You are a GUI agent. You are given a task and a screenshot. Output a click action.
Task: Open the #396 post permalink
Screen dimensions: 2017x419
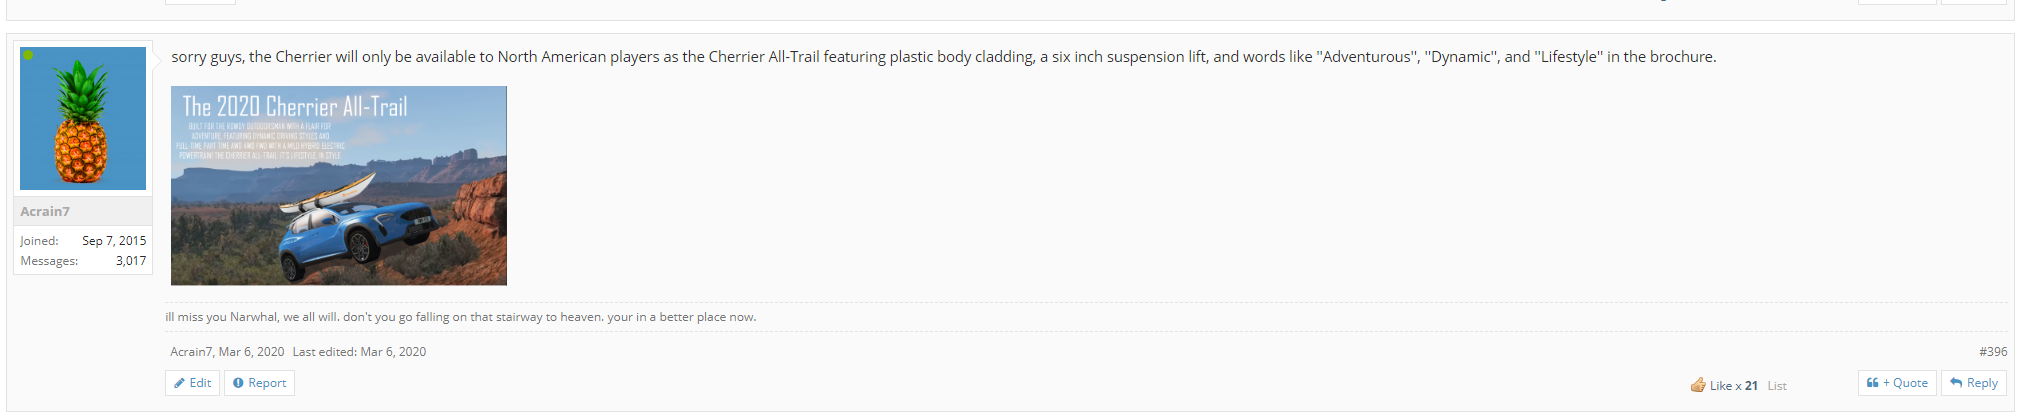(1993, 352)
